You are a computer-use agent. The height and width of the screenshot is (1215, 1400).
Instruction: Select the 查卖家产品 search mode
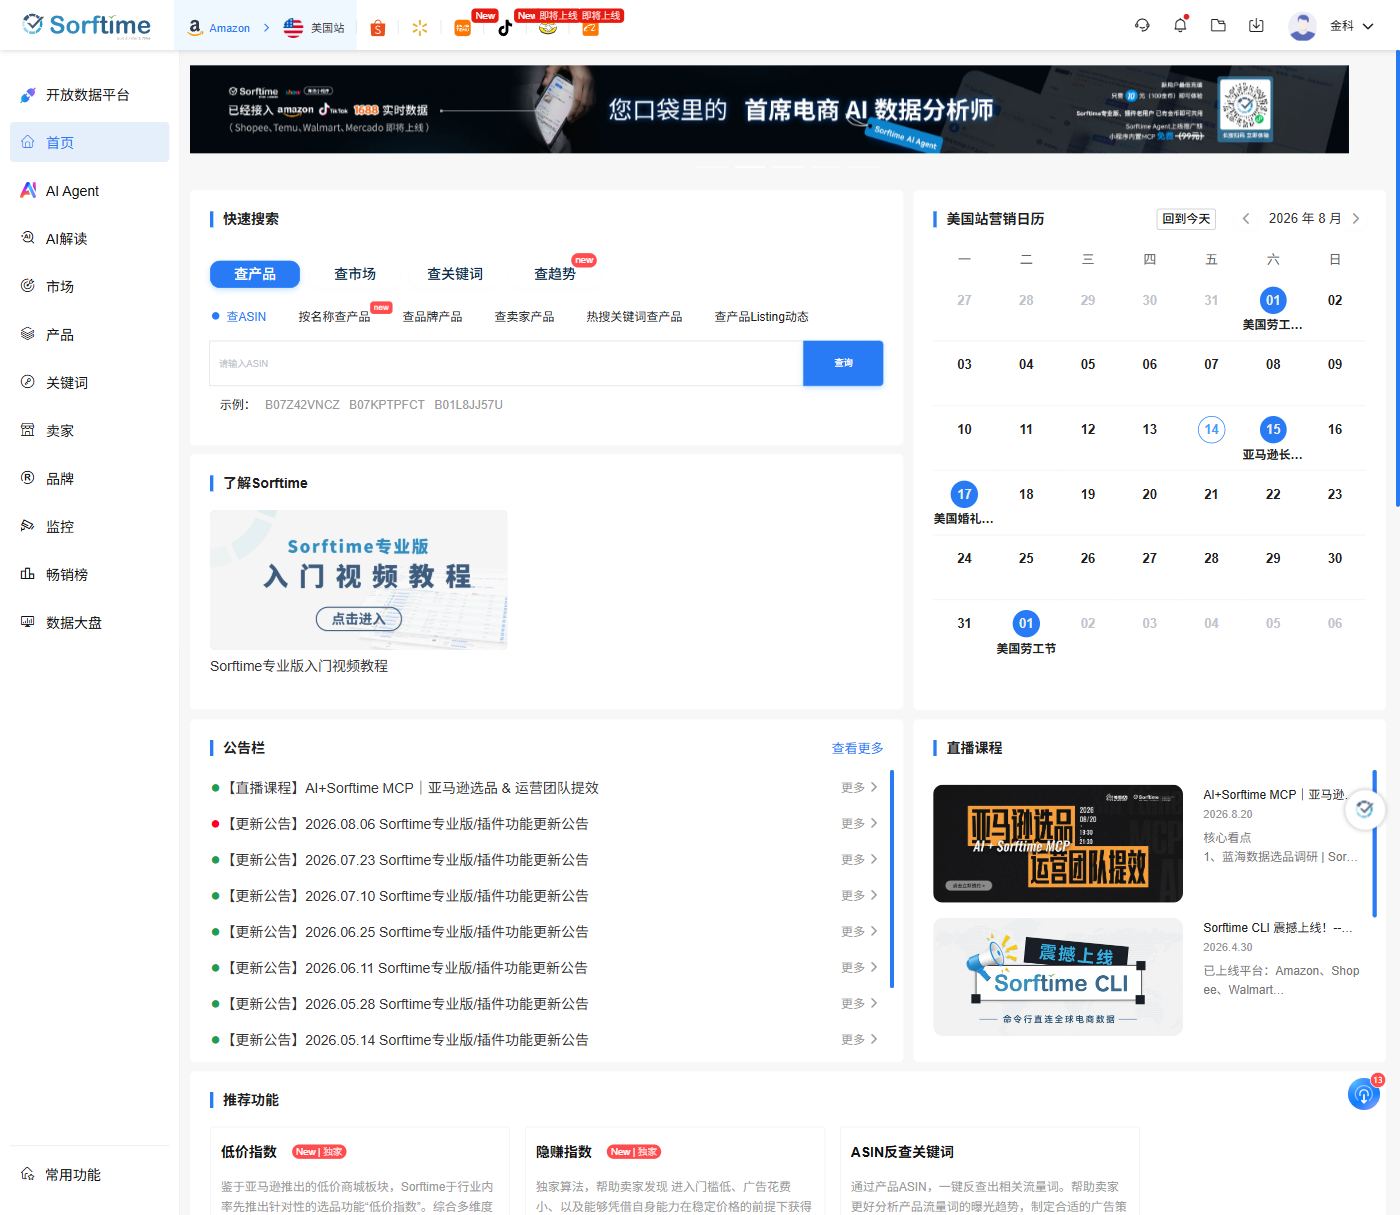click(x=524, y=316)
